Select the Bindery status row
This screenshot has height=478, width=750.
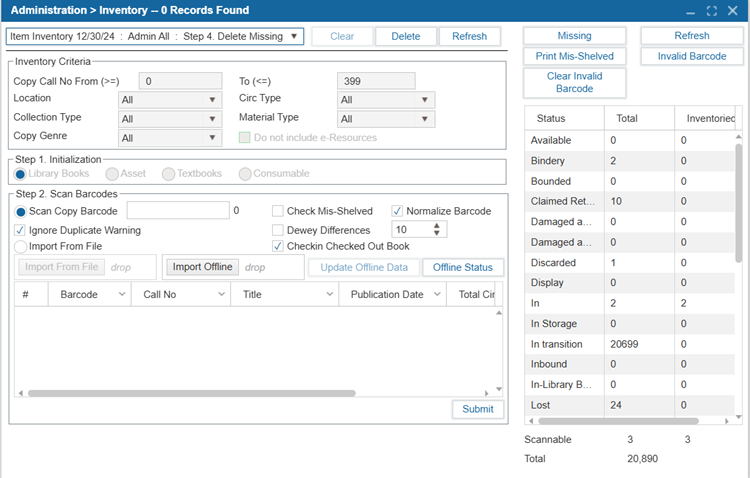[629, 161]
